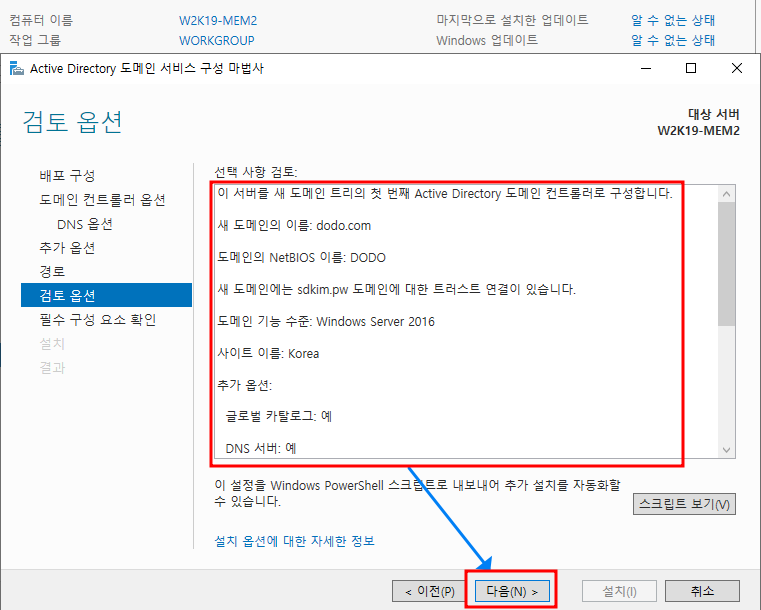
Task: Close the Active Directory wizard window
Action: pos(737,68)
